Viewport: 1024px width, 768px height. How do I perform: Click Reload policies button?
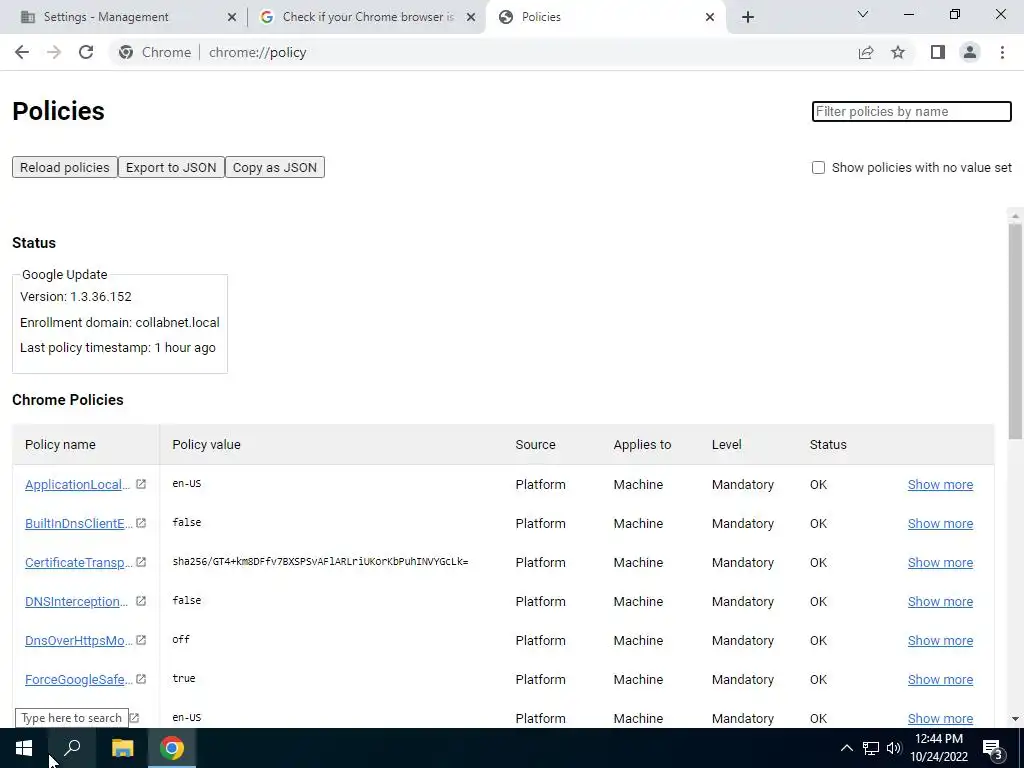[x=65, y=167]
